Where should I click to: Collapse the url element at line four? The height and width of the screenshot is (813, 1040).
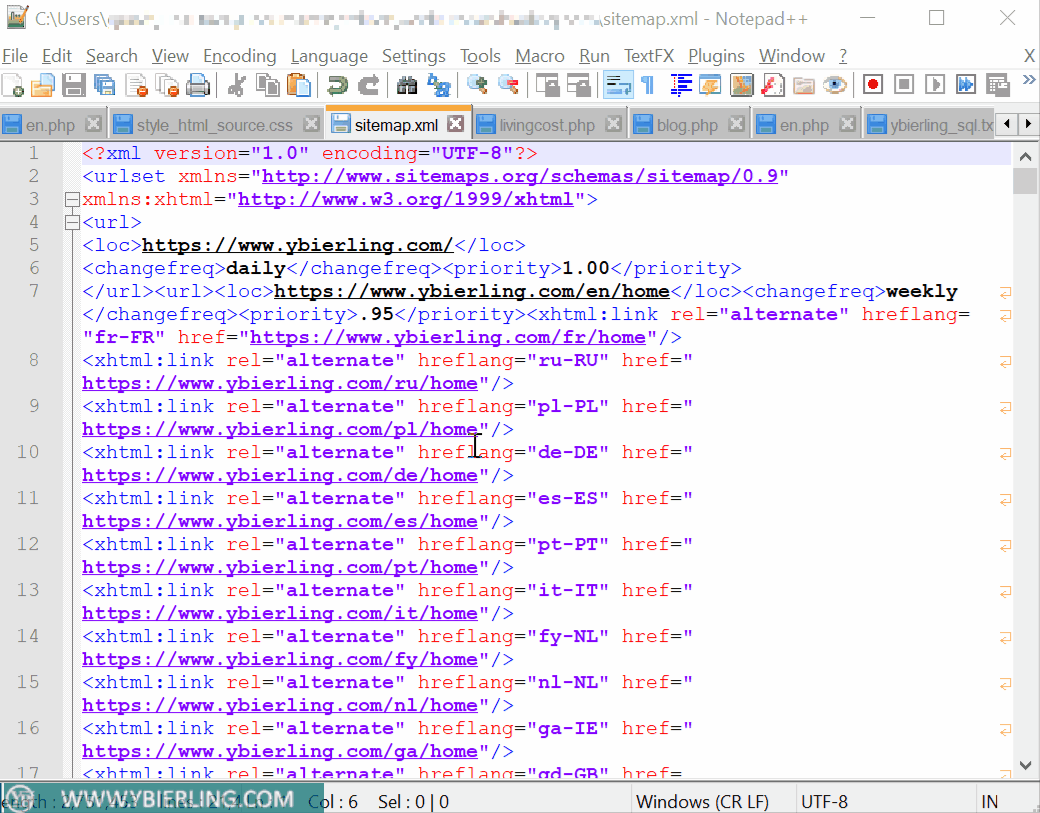coord(72,222)
